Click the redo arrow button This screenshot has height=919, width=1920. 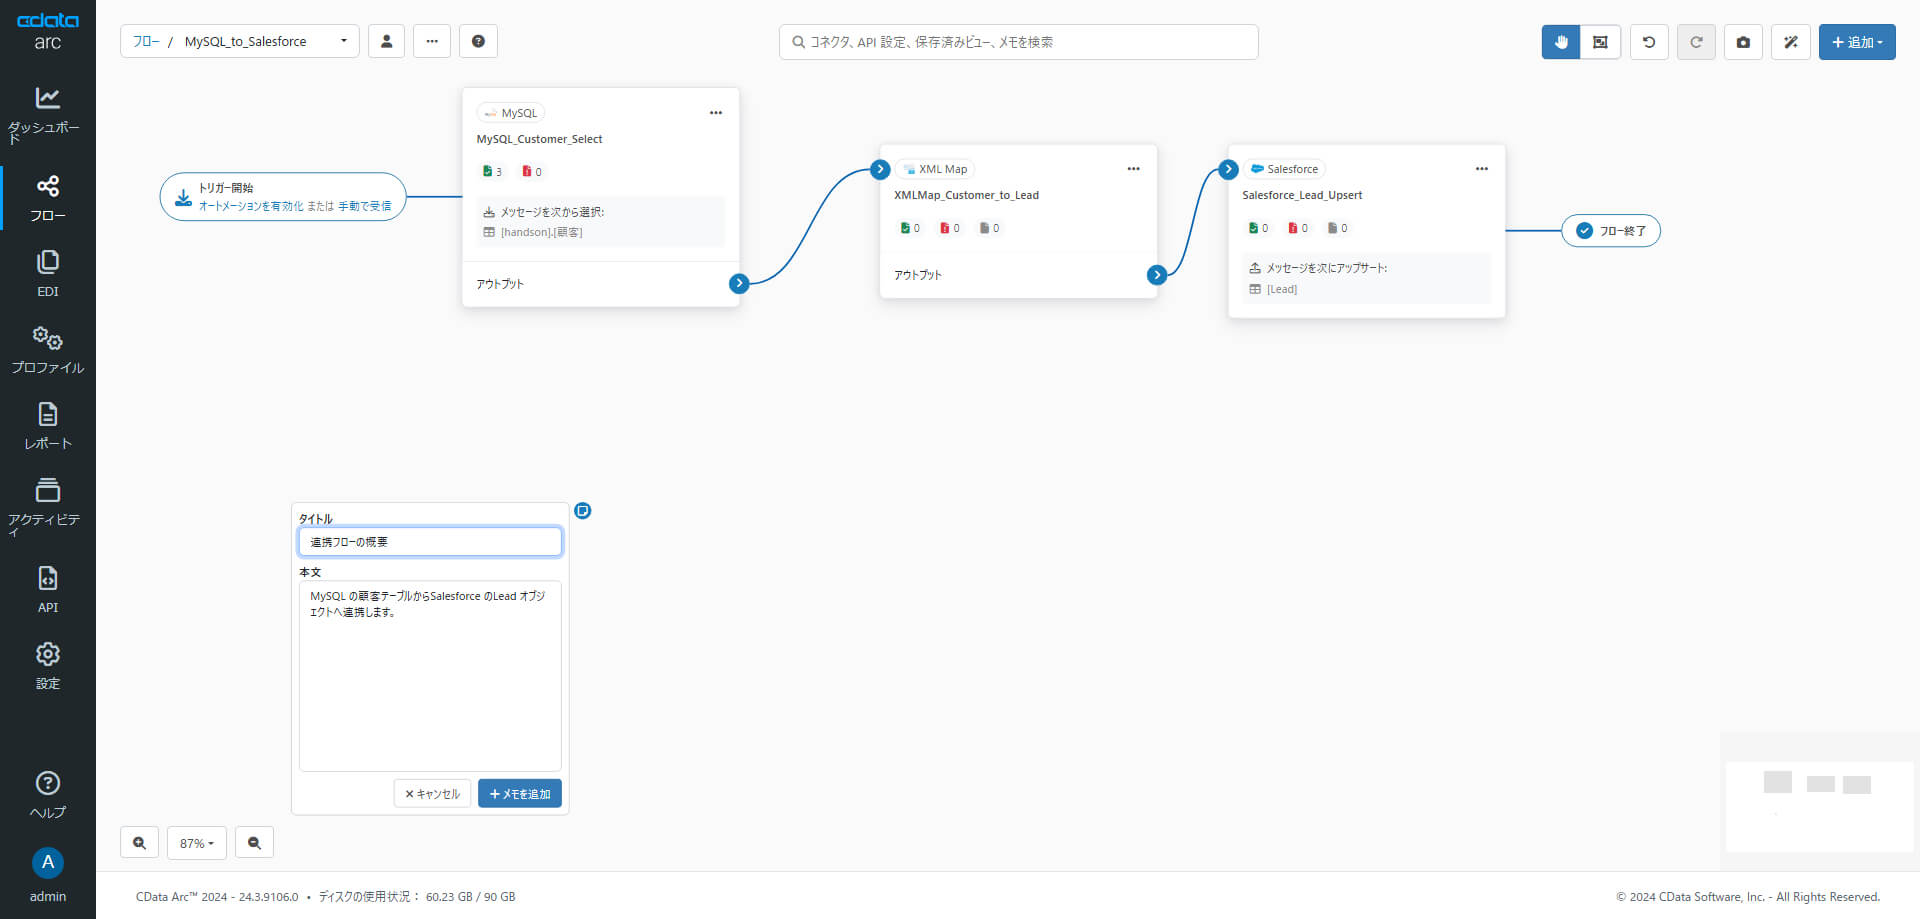[x=1696, y=42]
